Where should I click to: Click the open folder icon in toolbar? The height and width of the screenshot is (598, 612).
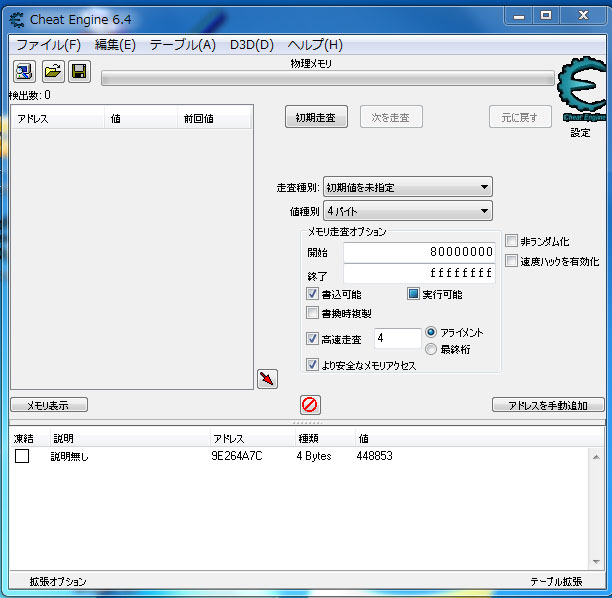coord(53,71)
